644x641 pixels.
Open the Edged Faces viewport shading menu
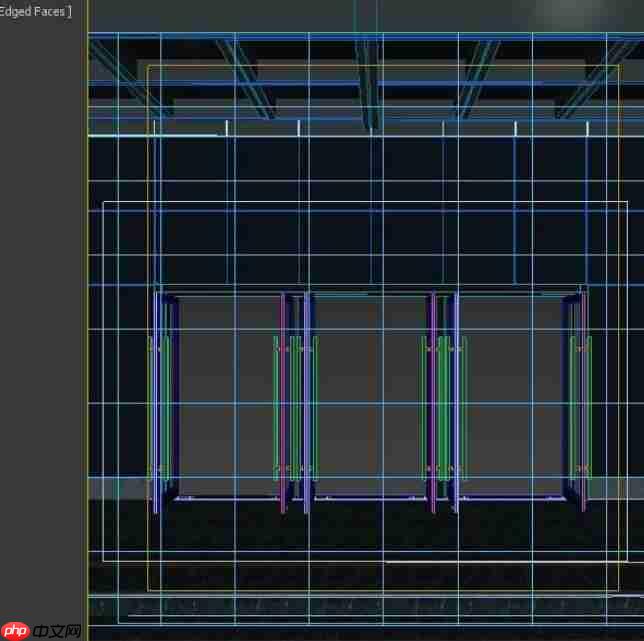(x=35, y=11)
